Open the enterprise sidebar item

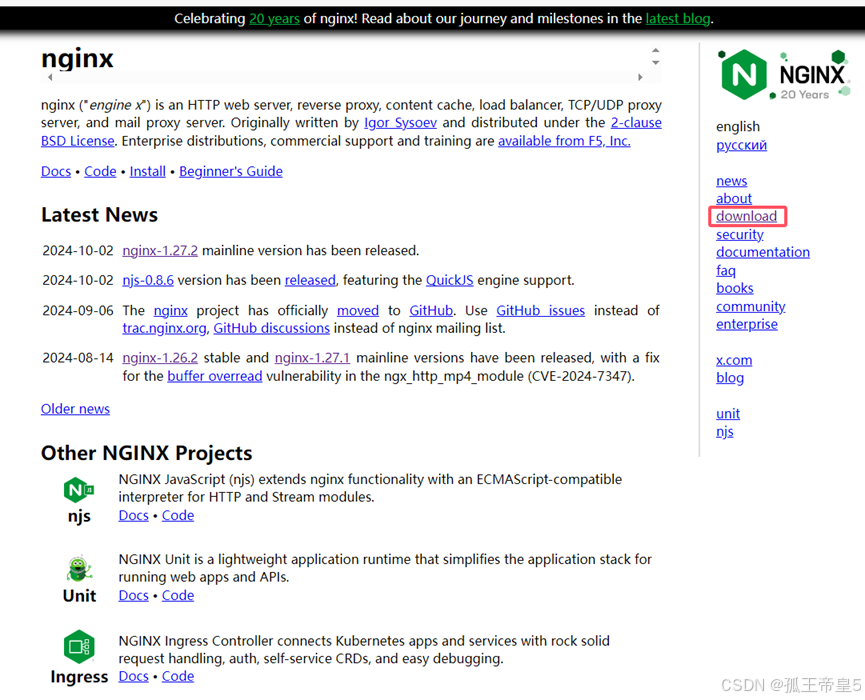click(747, 324)
